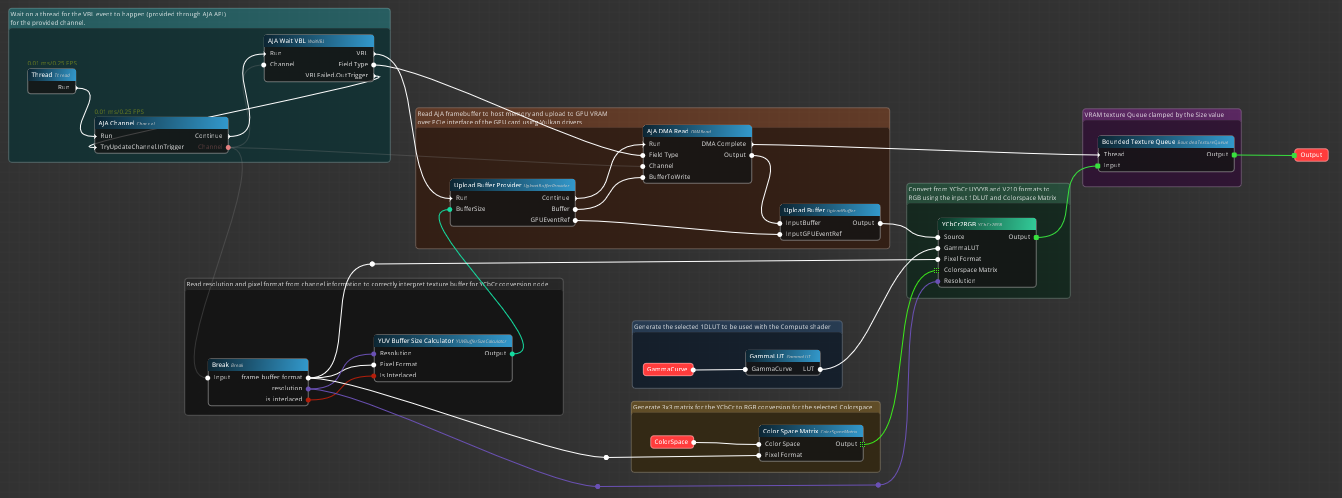Click the DMA Complete output pin
This screenshot has width=1342, height=498.
point(752,143)
